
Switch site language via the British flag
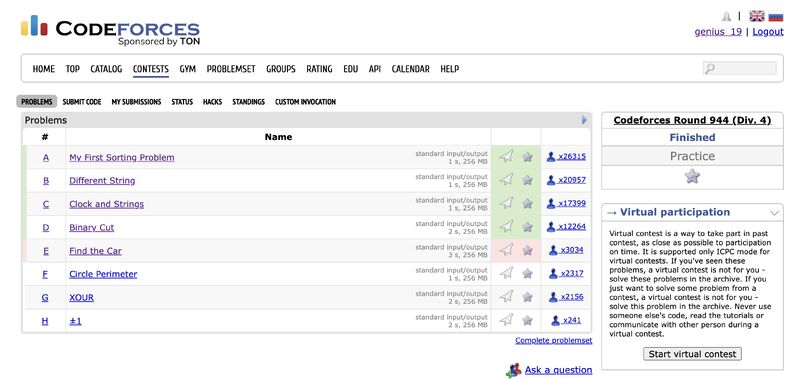pyautogui.click(x=757, y=16)
